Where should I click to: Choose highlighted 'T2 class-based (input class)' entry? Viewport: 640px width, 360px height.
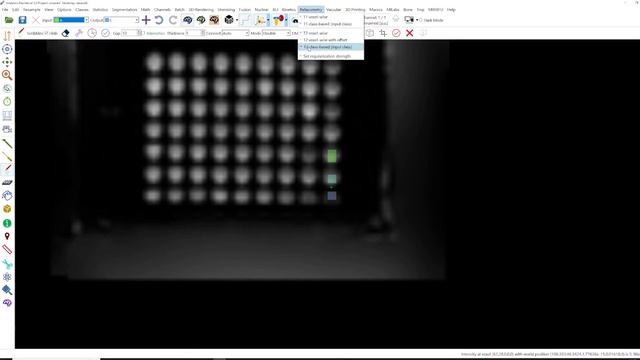(x=331, y=47)
